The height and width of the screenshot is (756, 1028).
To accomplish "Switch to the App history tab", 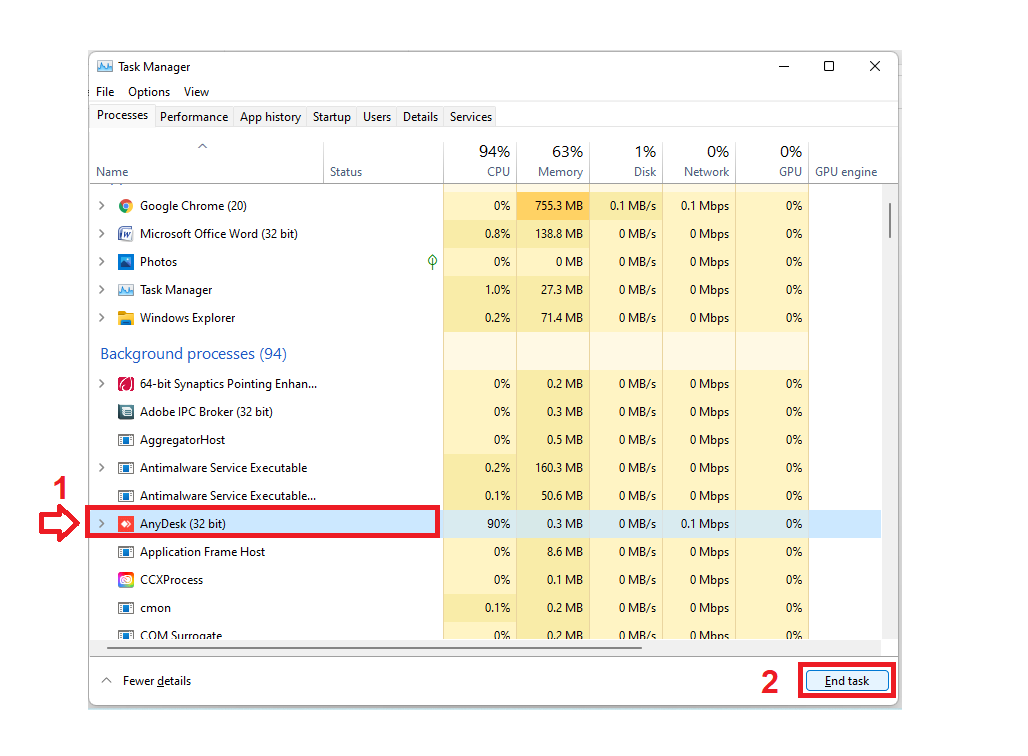I will (x=270, y=117).
